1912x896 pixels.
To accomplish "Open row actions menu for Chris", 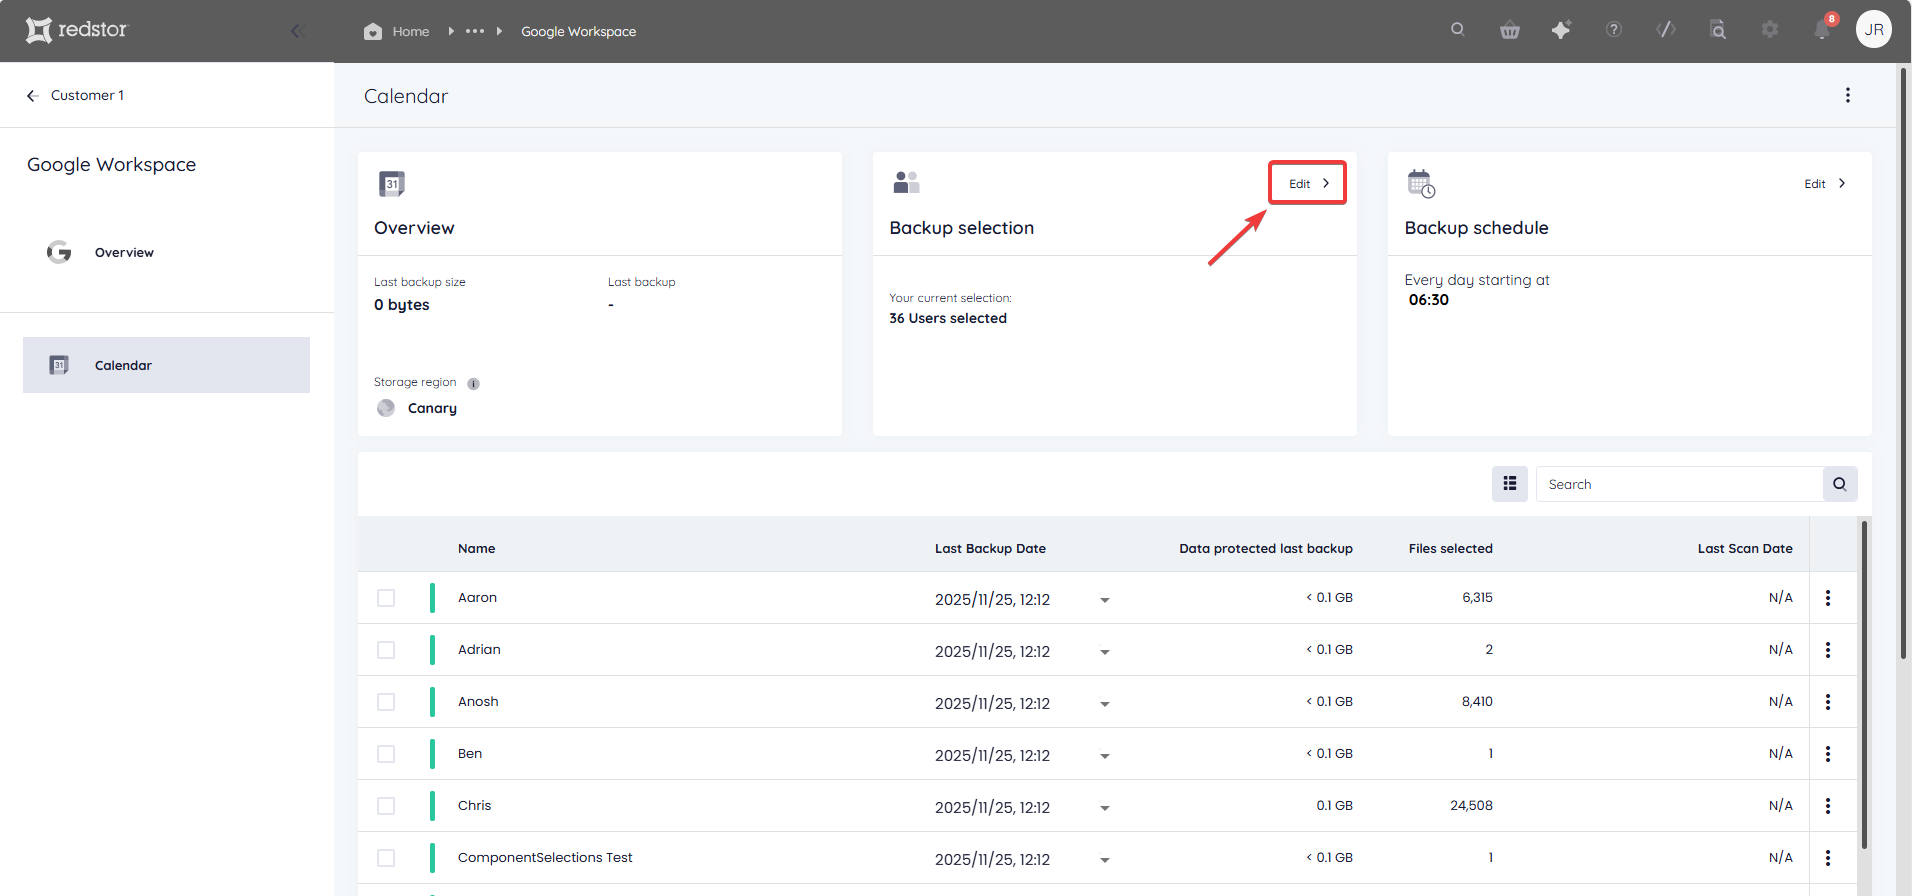I will pyautogui.click(x=1828, y=806).
